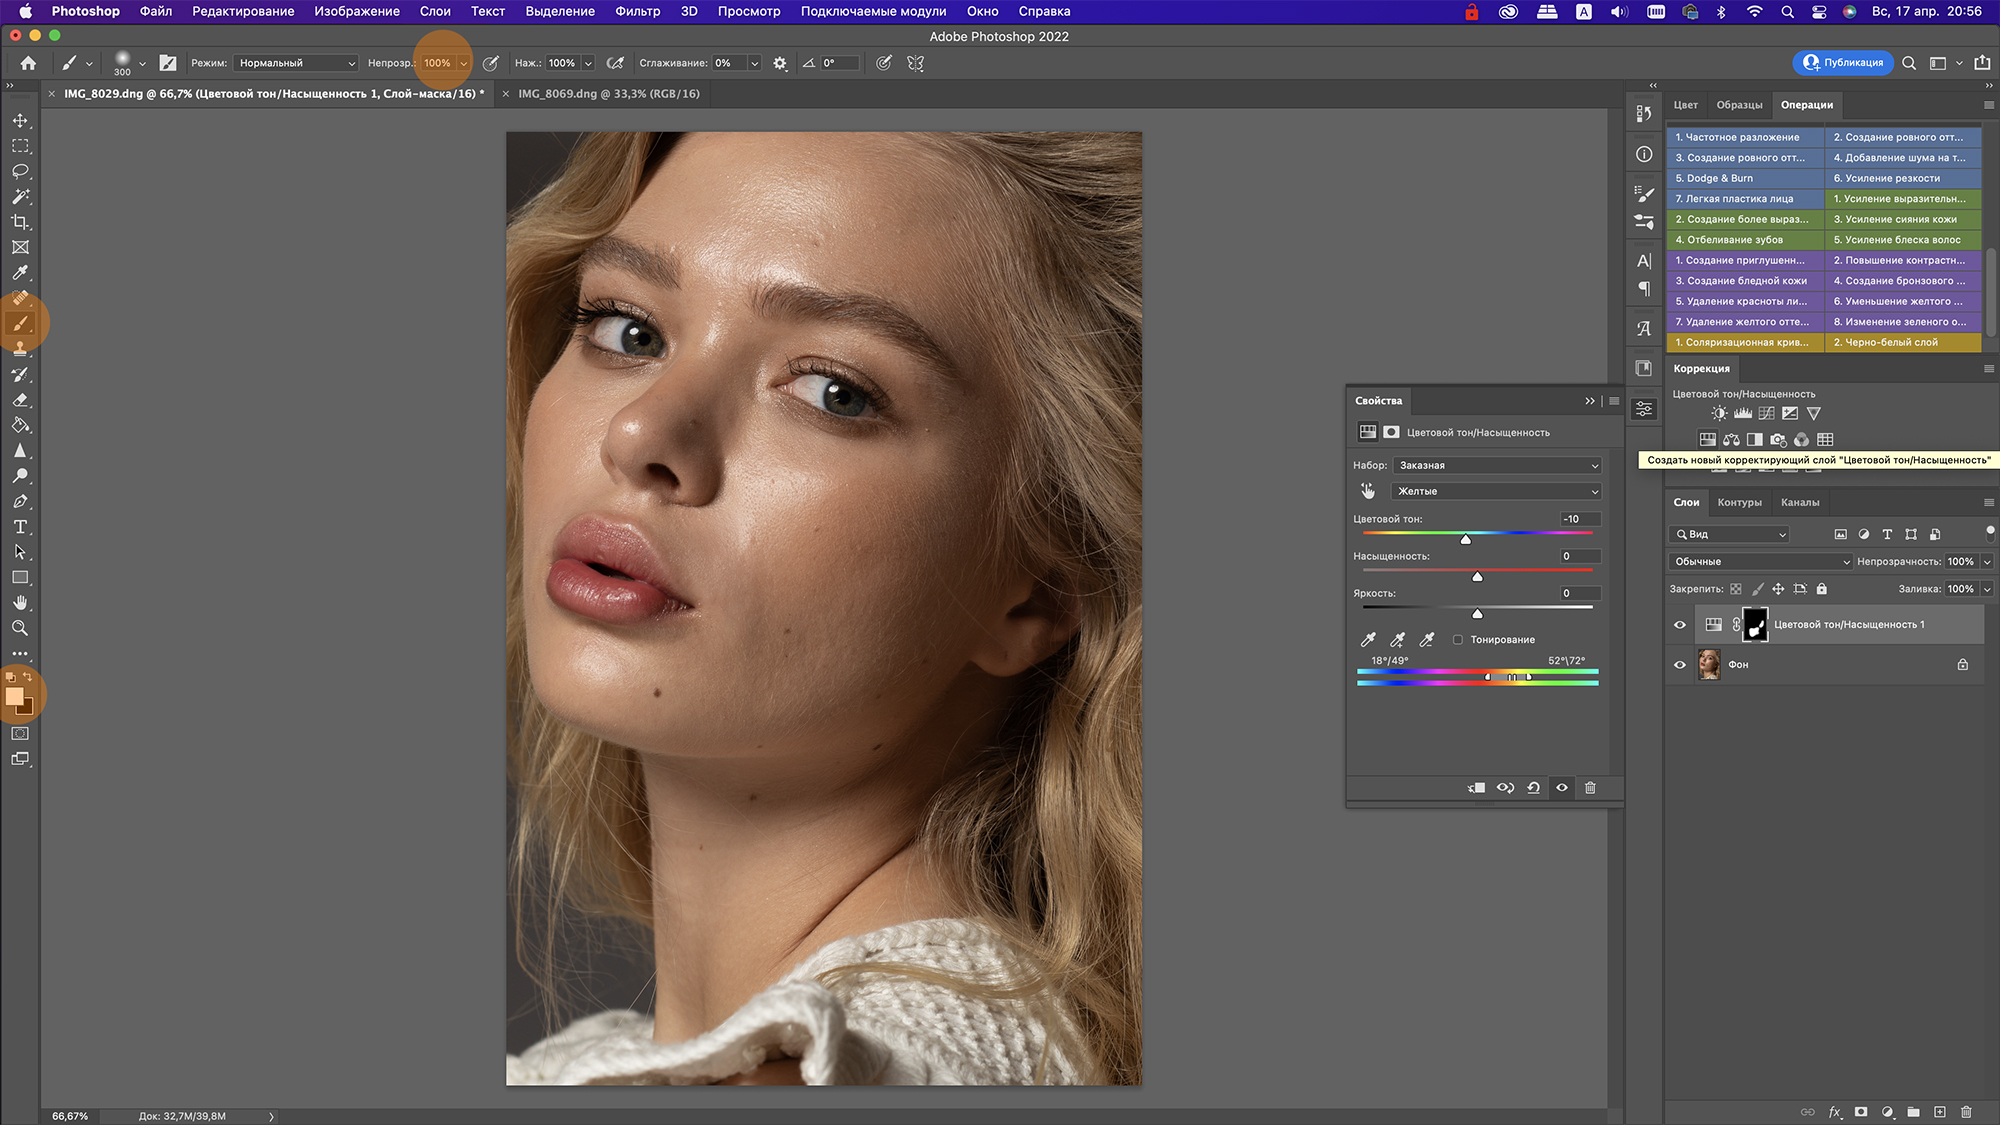Select the Lasso tool
This screenshot has height=1125, width=2000.
(20, 171)
